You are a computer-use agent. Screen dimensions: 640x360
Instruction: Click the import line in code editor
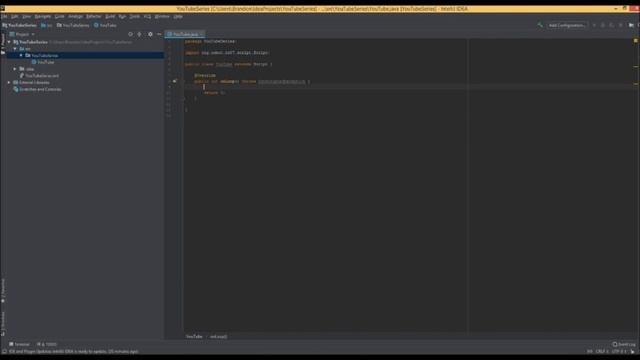[227, 53]
